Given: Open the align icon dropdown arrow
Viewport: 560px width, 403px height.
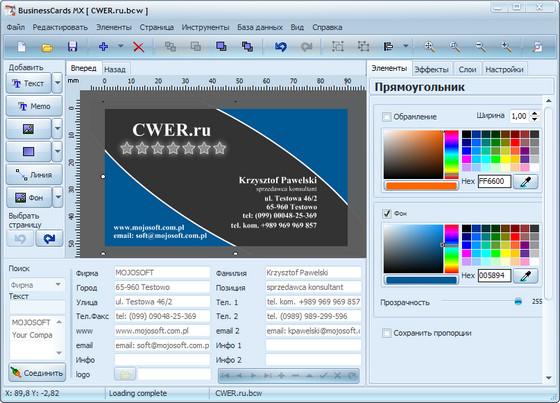Looking at the screenshot, I should (x=406, y=46).
